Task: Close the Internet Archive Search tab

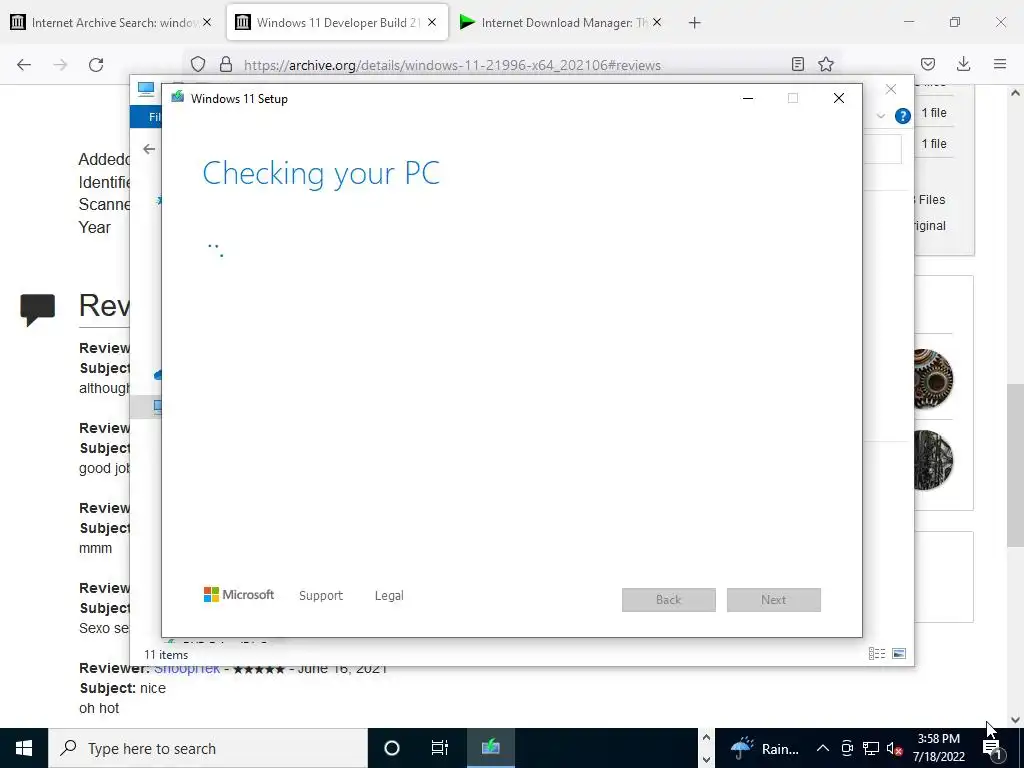Action: coord(207,22)
